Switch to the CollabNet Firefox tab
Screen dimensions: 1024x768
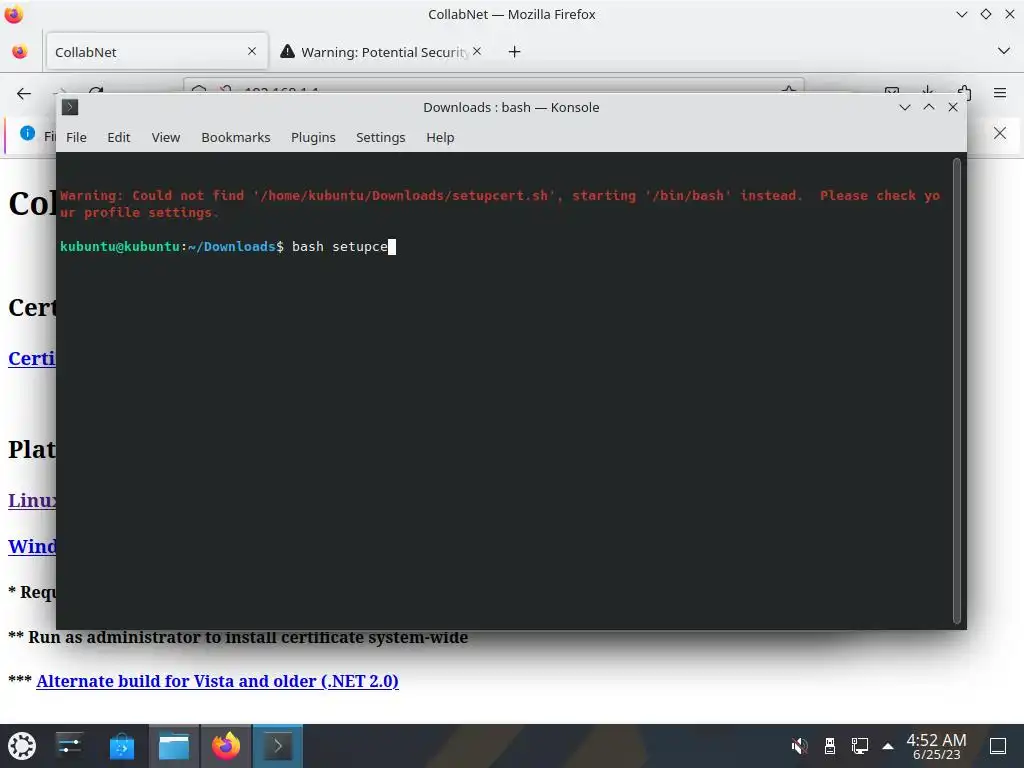(x=157, y=52)
